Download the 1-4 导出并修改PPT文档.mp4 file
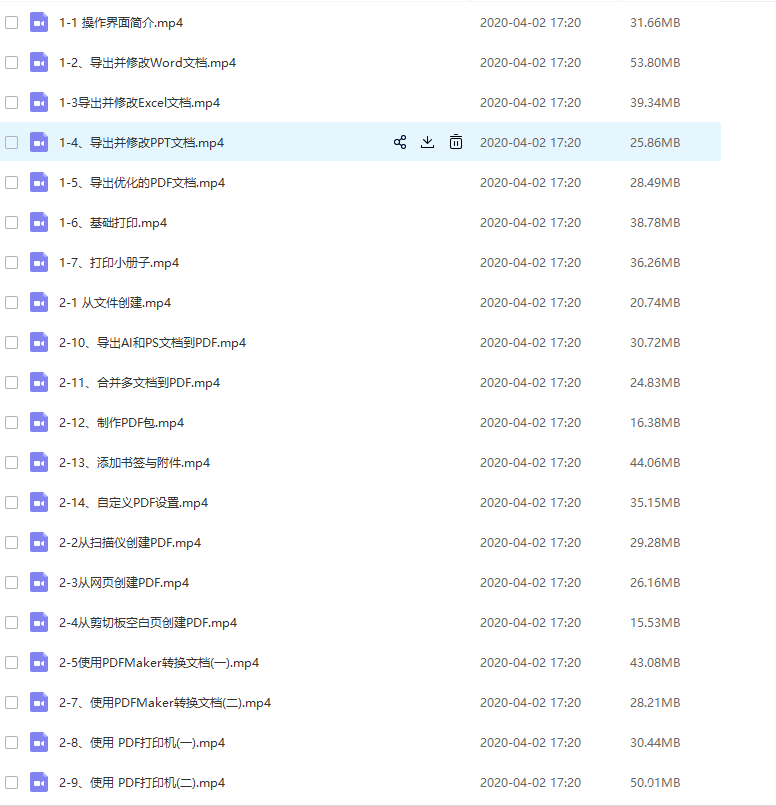This screenshot has width=776, height=806. tap(427, 142)
